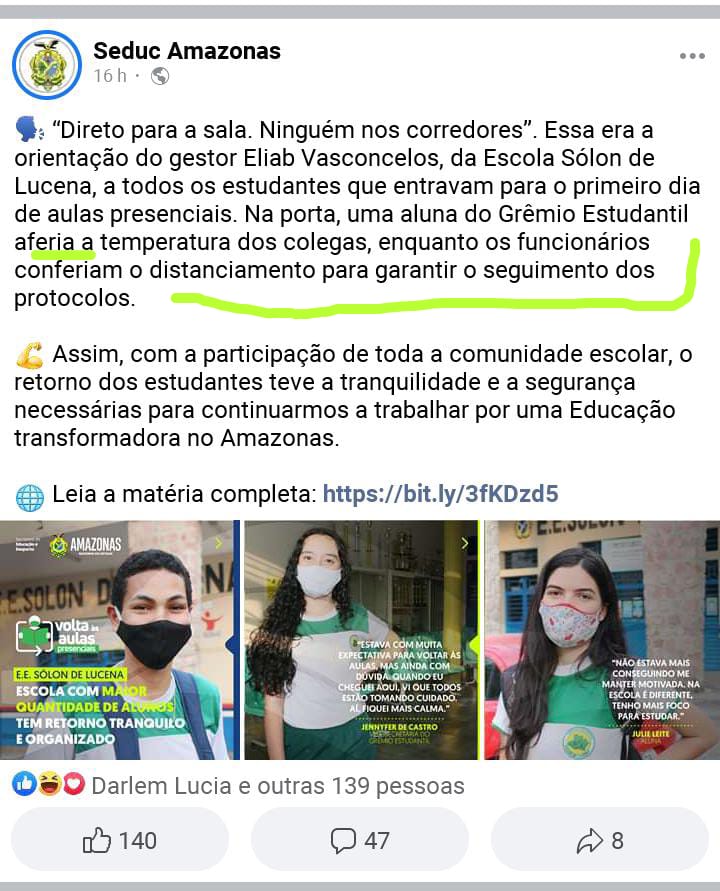Image resolution: width=720 pixels, height=891 pixels.
Task: Like the post with thumbs-up button
Action: [x=120, y=840]
